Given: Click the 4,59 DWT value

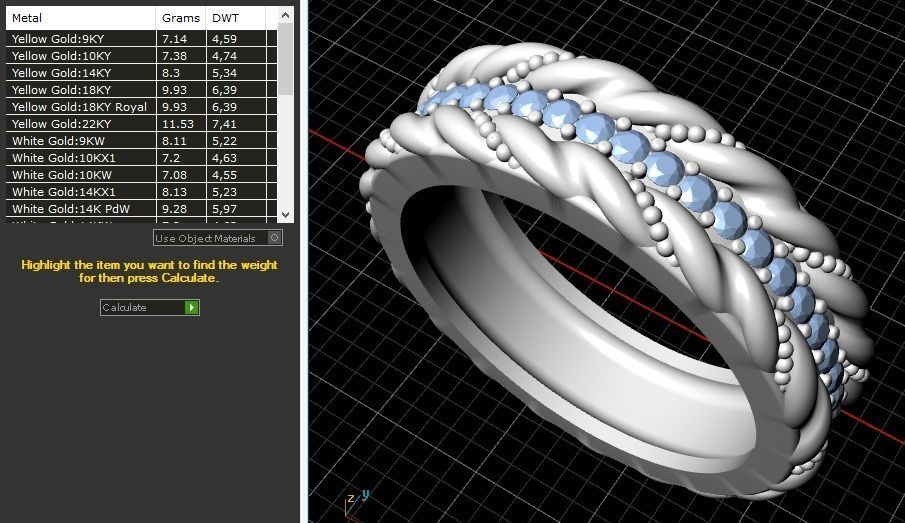Looking at the screenshot, I should 225,39.
